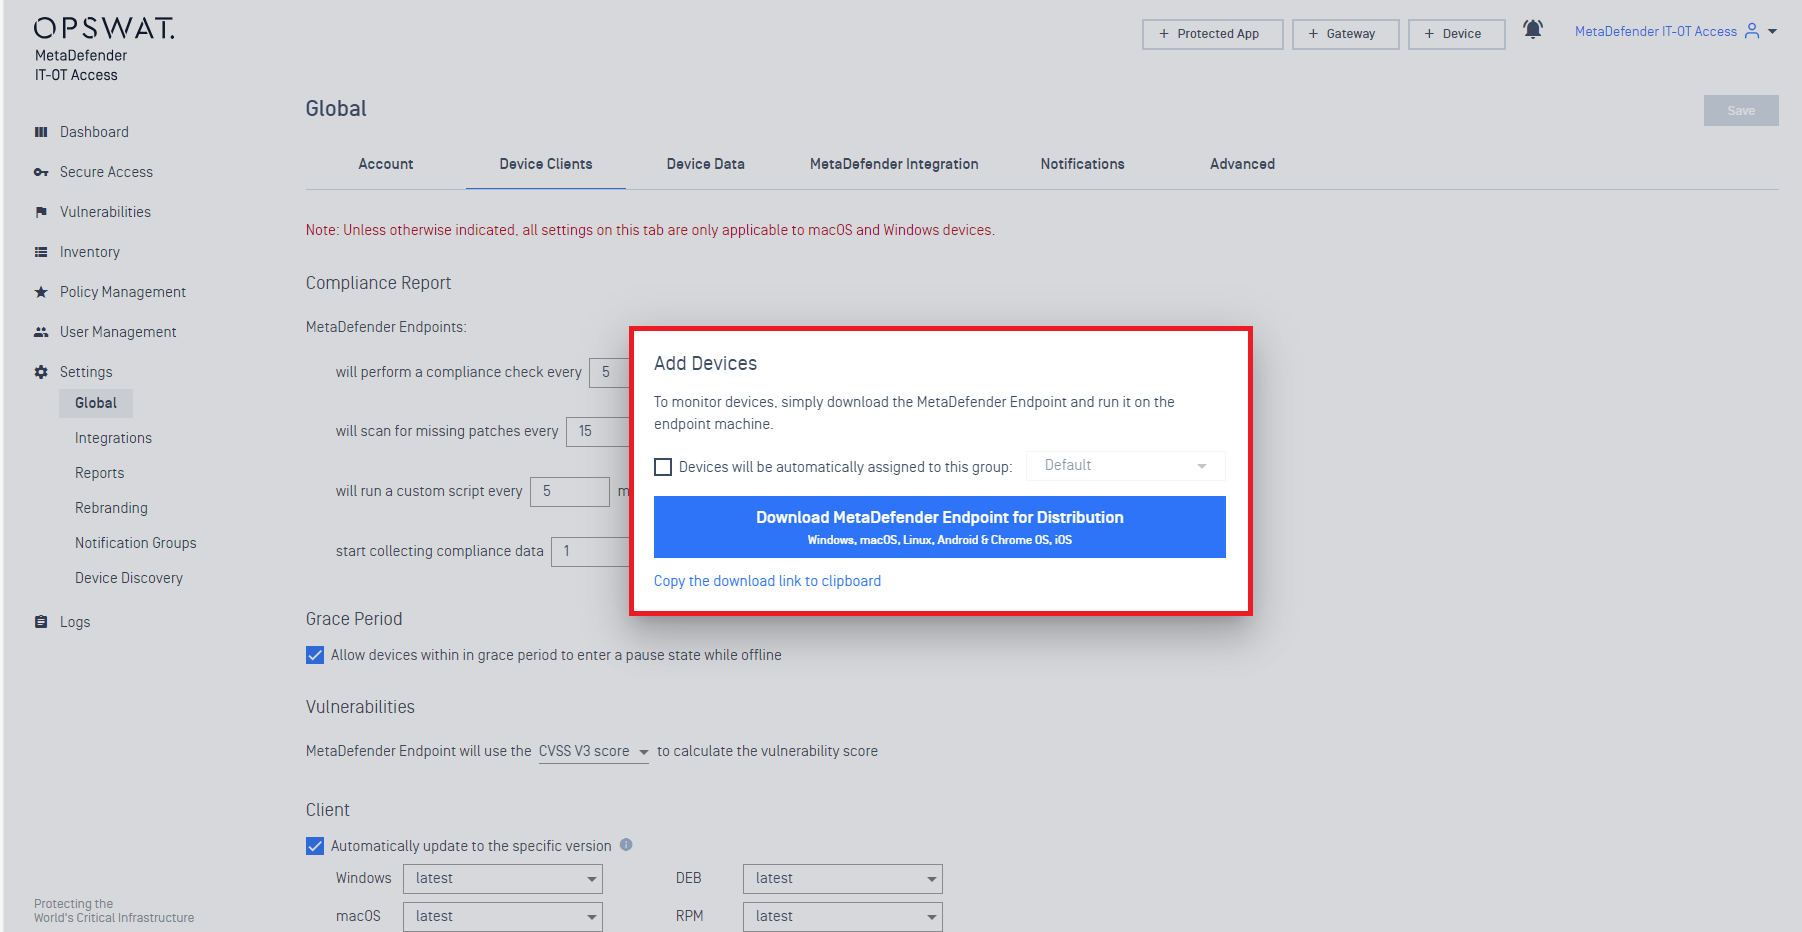Click the Add Devices heading

click(x=705, y=364)
